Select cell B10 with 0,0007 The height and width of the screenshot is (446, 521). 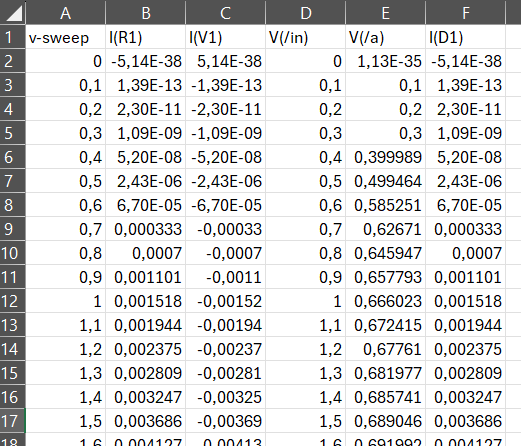tap(146, 253)
